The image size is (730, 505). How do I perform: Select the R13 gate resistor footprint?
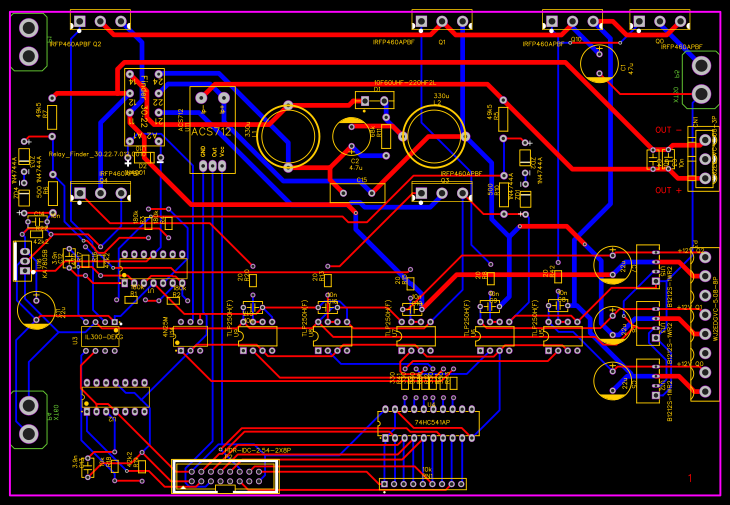pyautogui.click(x=328, y=280)
